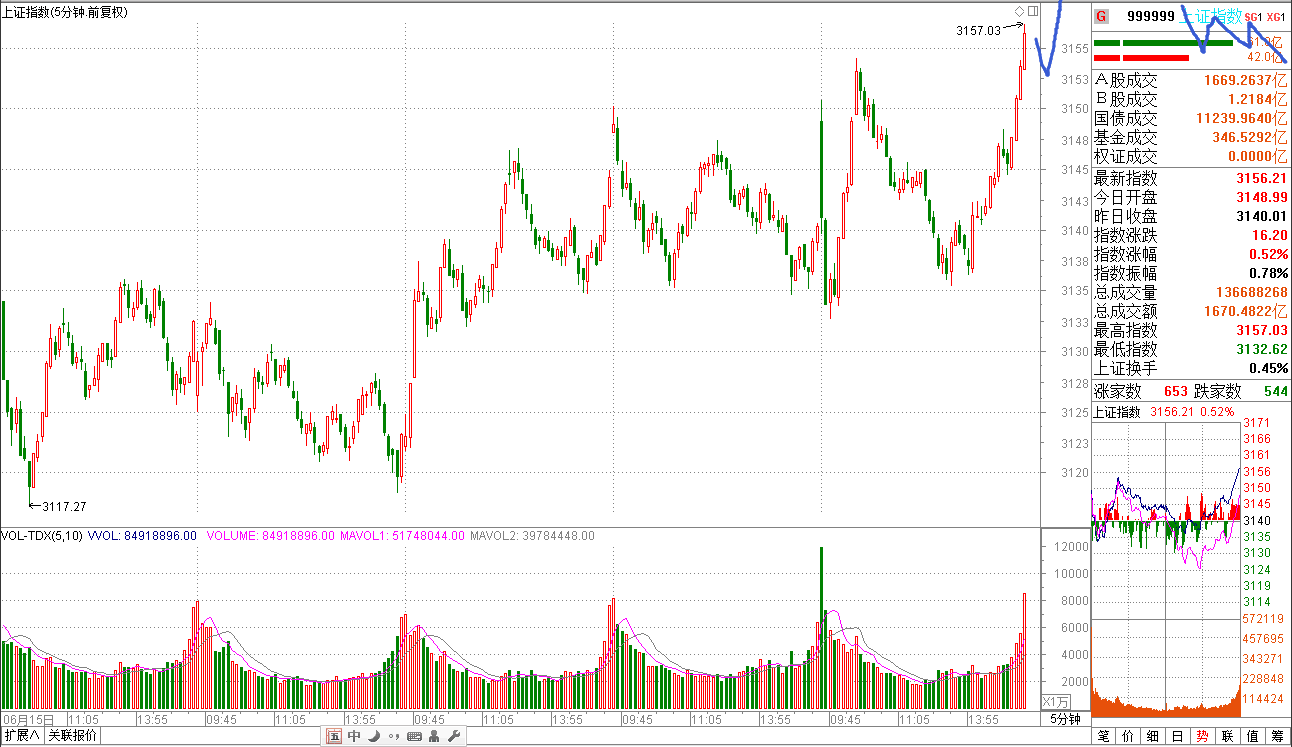Toggle the half/full-width moon icon
This screenshot has height=747, width=1292.
tap(374, 737)
